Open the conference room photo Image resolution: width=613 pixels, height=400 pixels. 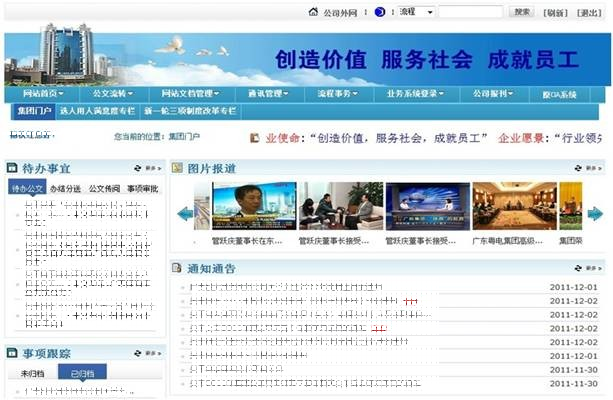514,206
